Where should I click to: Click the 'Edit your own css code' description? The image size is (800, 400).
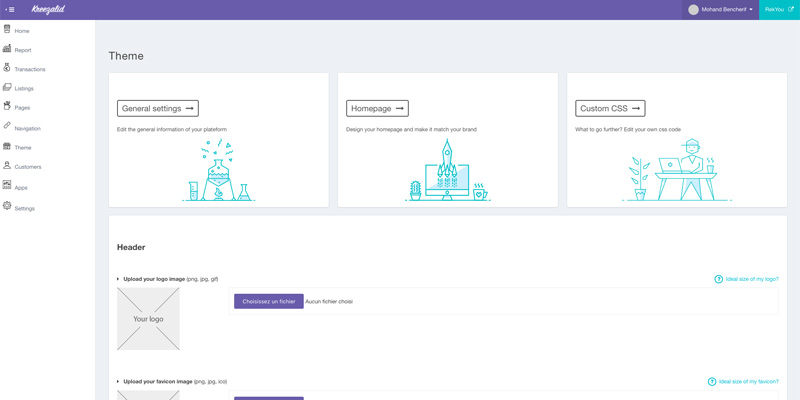pos(628,130)
